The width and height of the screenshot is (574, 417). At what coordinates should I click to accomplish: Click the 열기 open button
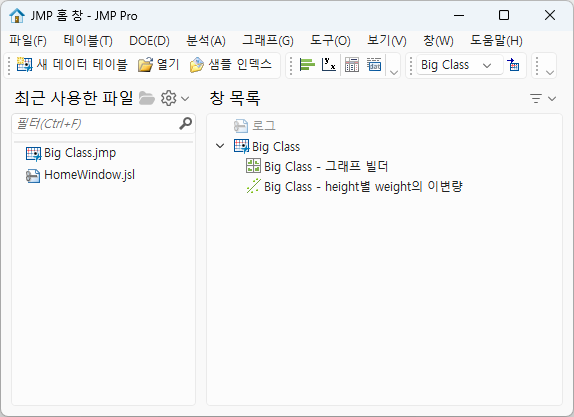pos(159,65)
